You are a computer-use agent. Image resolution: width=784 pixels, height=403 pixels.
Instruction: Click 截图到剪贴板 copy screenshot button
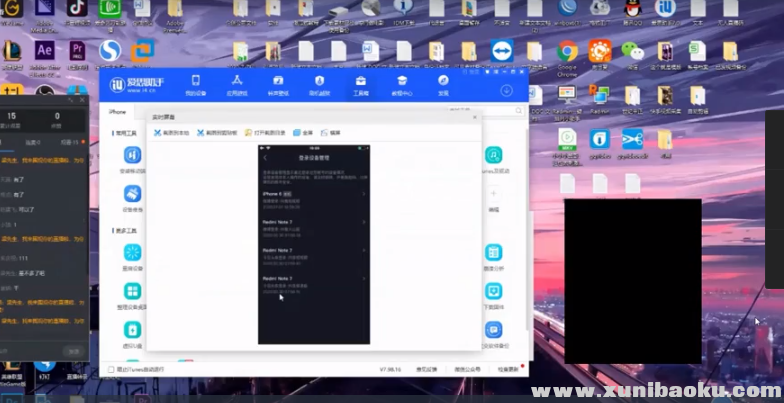coord(216,133)
